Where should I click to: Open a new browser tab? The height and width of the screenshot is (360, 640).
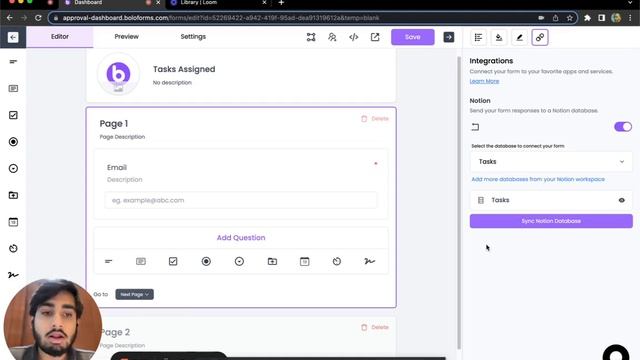281,3
